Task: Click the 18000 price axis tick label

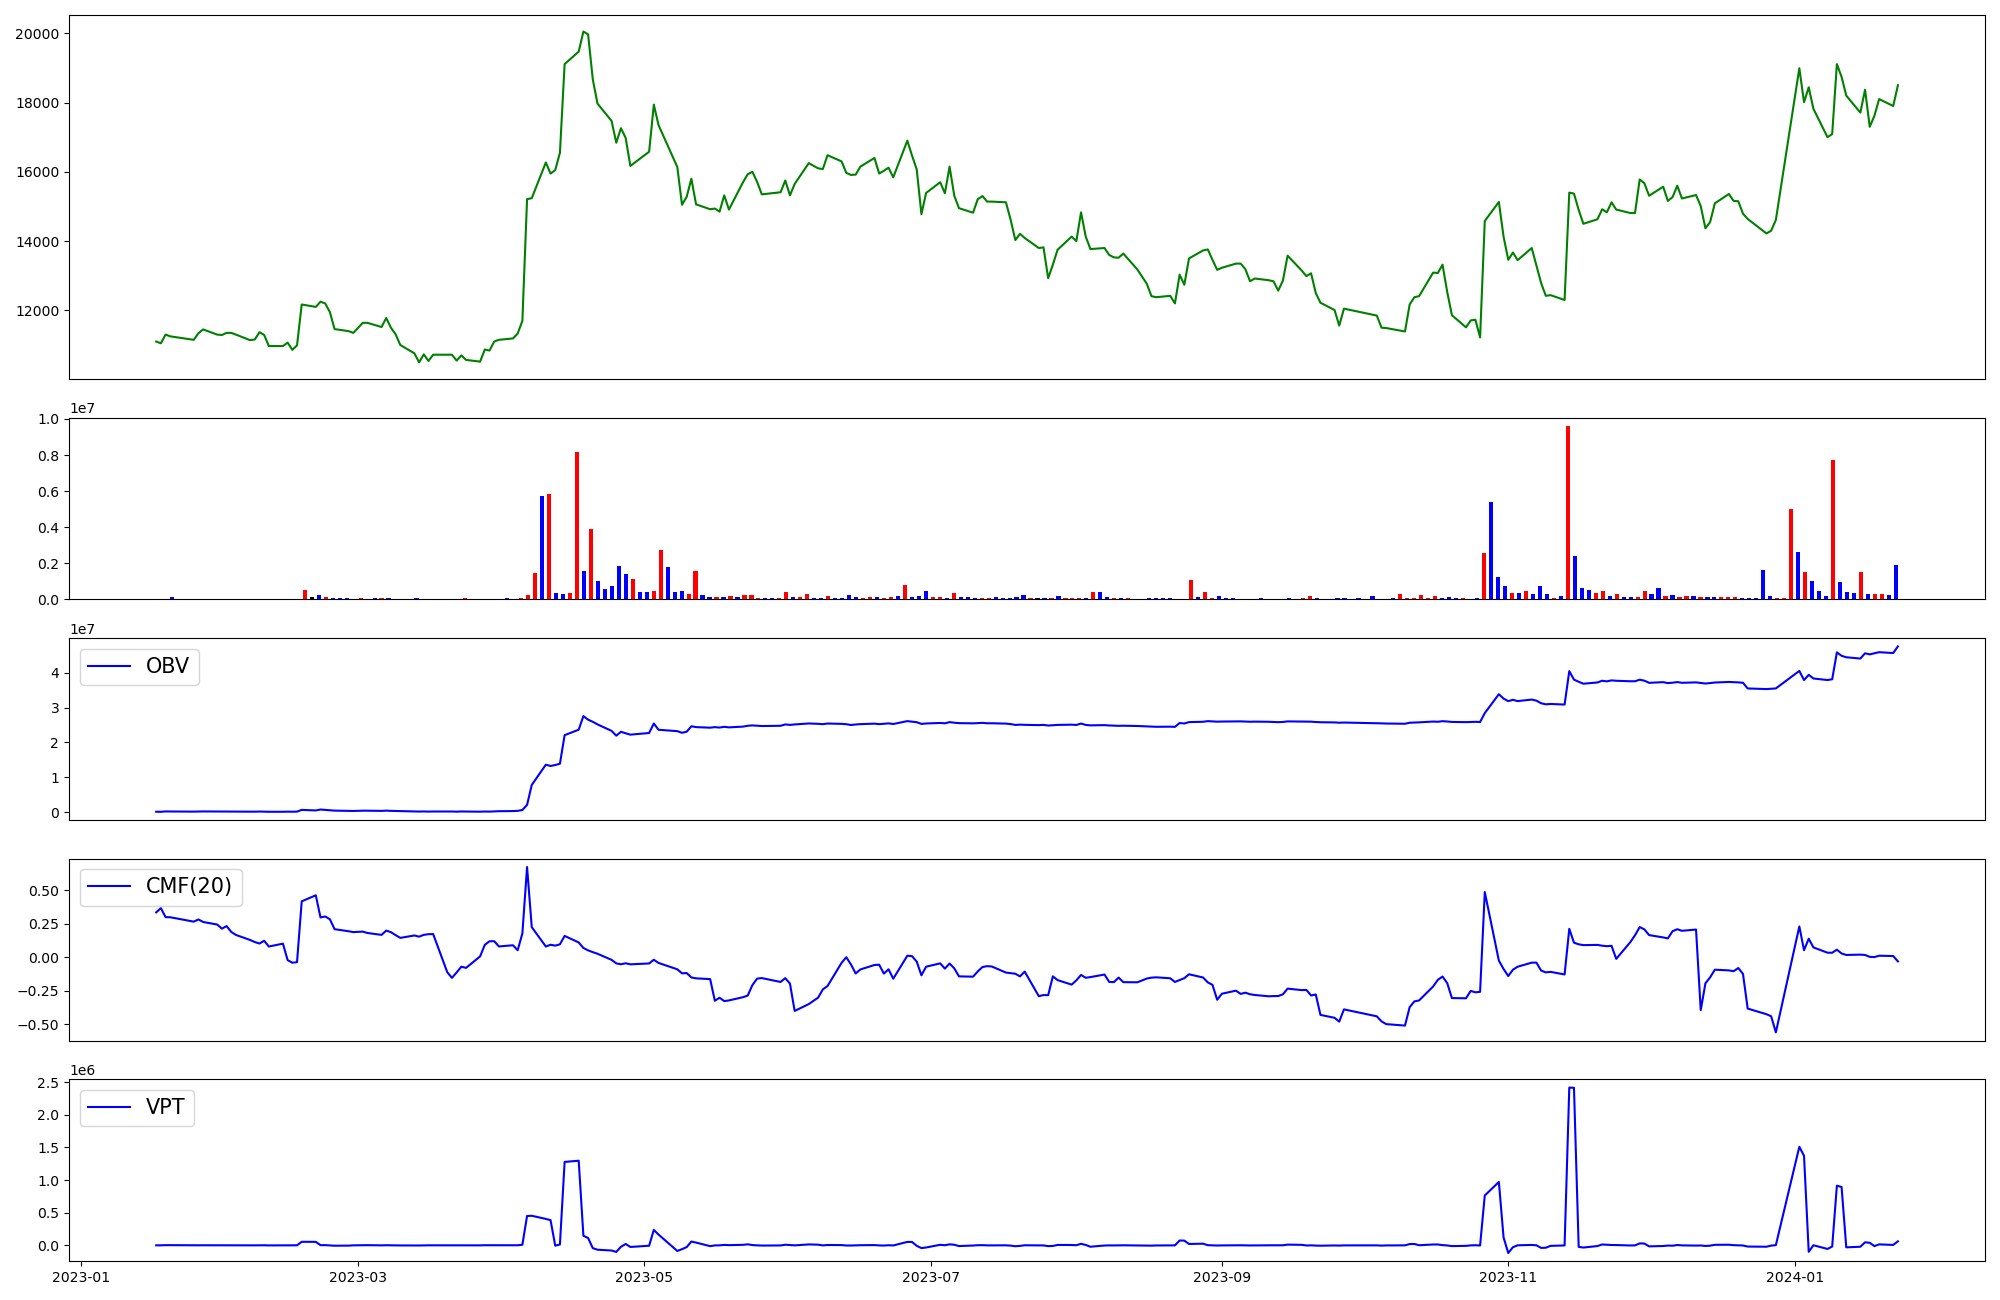Action: pos(37,103)
